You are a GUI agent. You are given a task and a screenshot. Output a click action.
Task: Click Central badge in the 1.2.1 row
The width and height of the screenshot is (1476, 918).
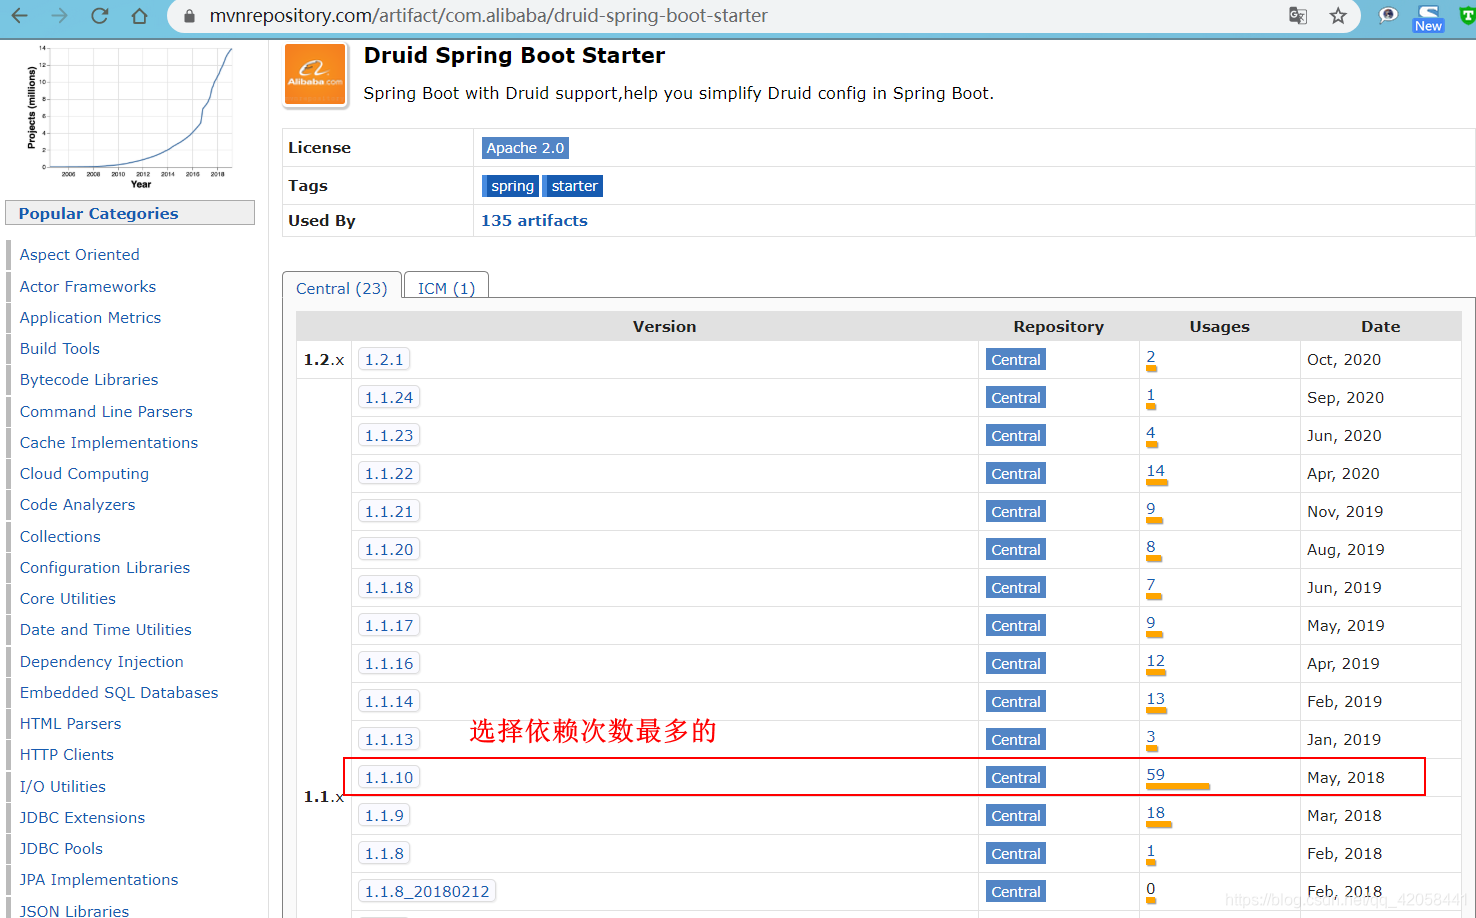click(x=1016, y=360)
